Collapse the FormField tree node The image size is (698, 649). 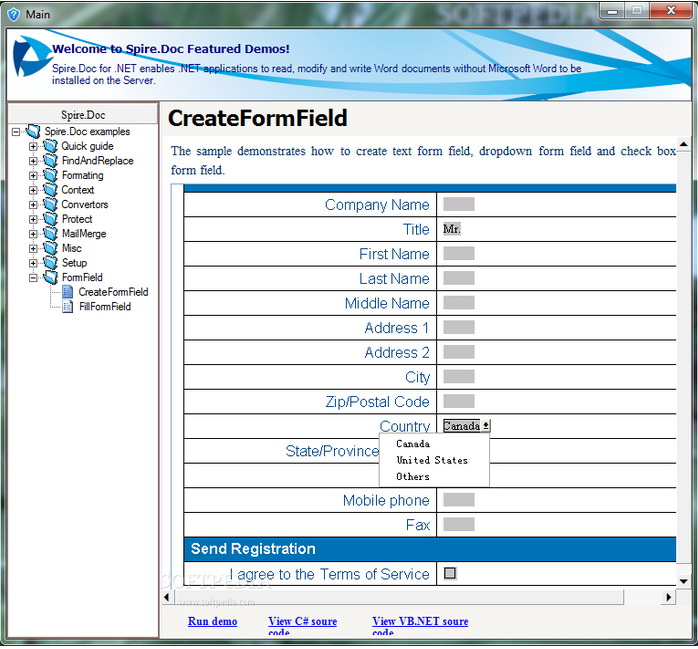pos(33,278)
